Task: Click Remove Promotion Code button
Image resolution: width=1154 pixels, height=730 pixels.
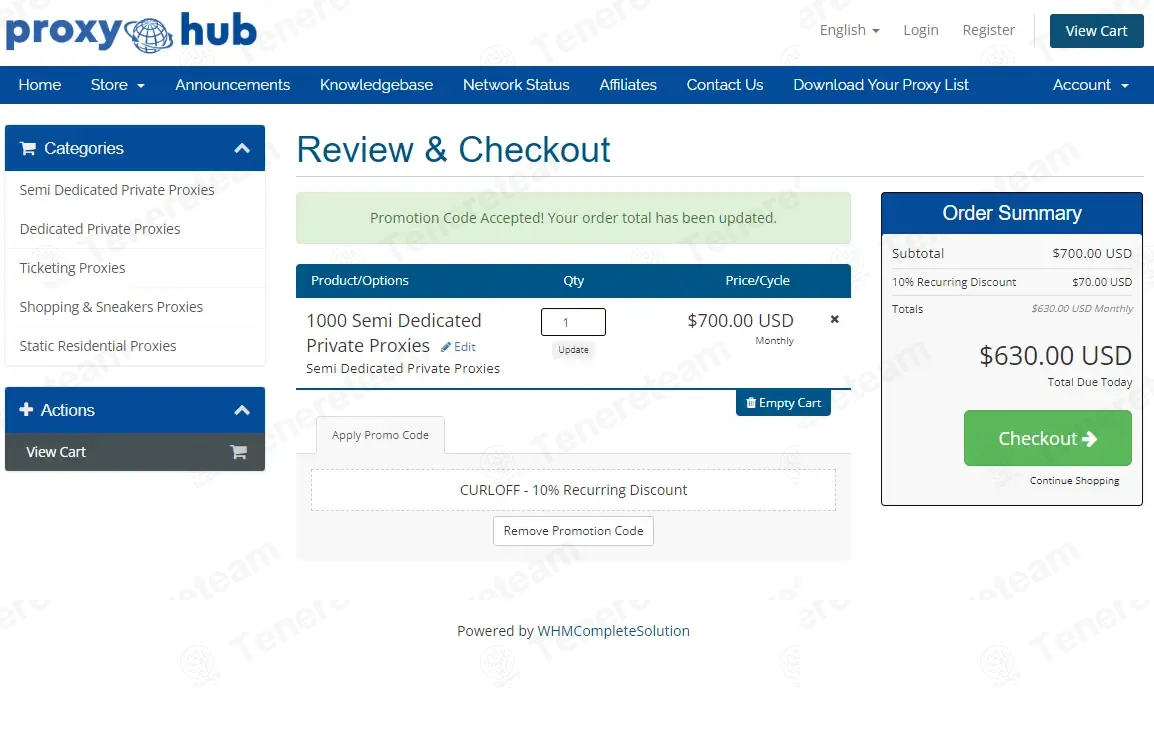Action: [573, 531]
